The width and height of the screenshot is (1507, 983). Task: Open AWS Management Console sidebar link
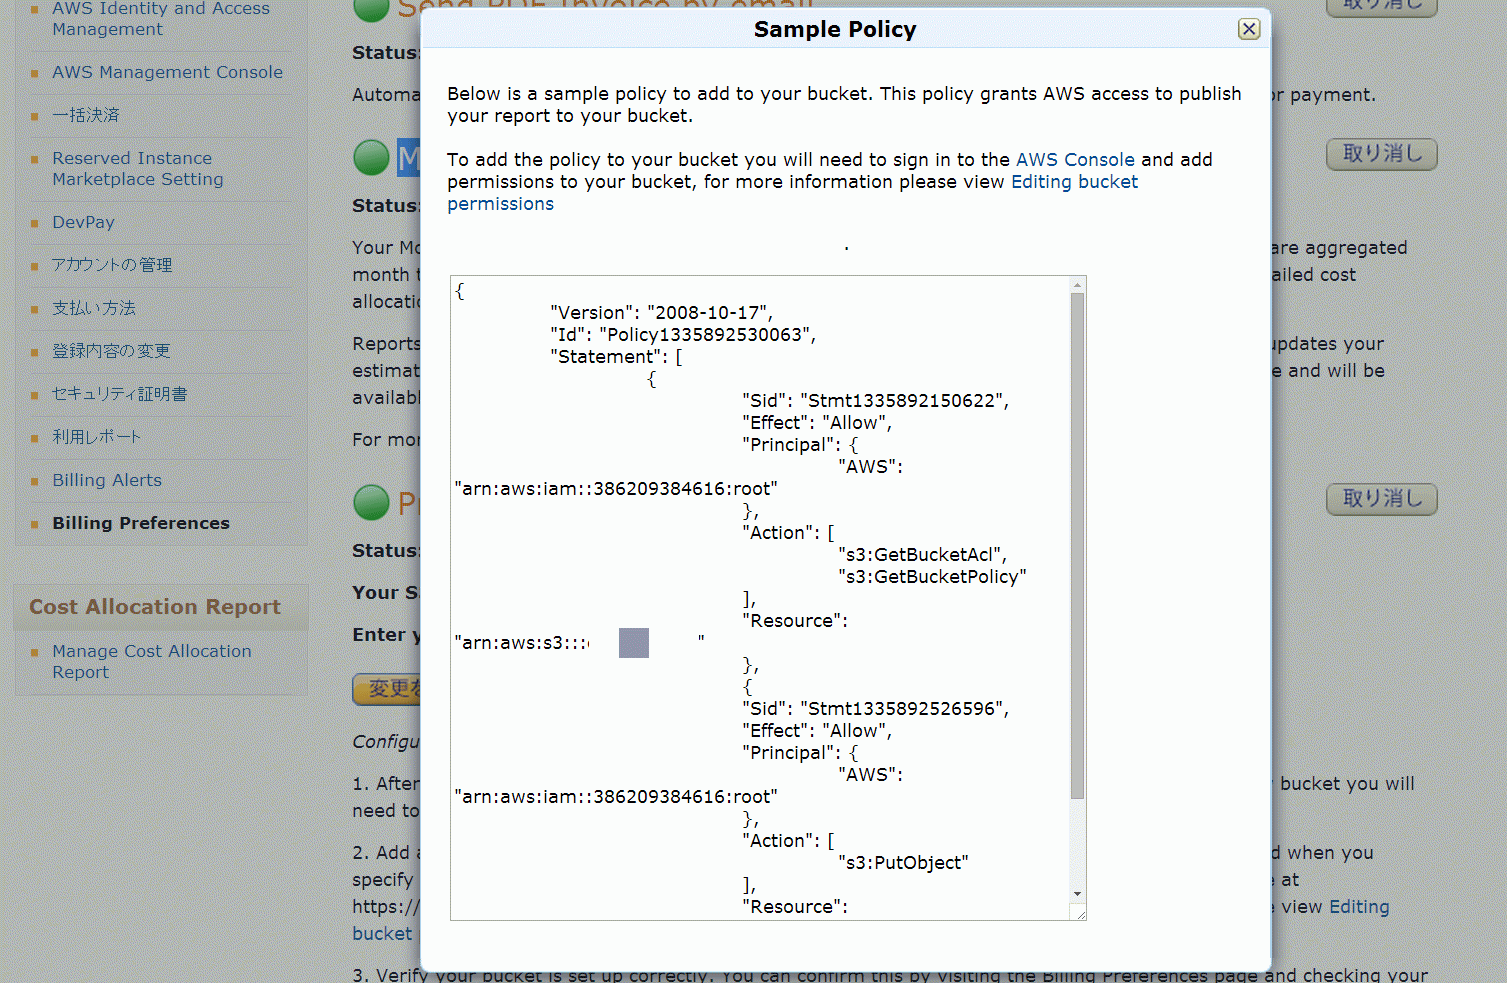click(x=167, y=72)
